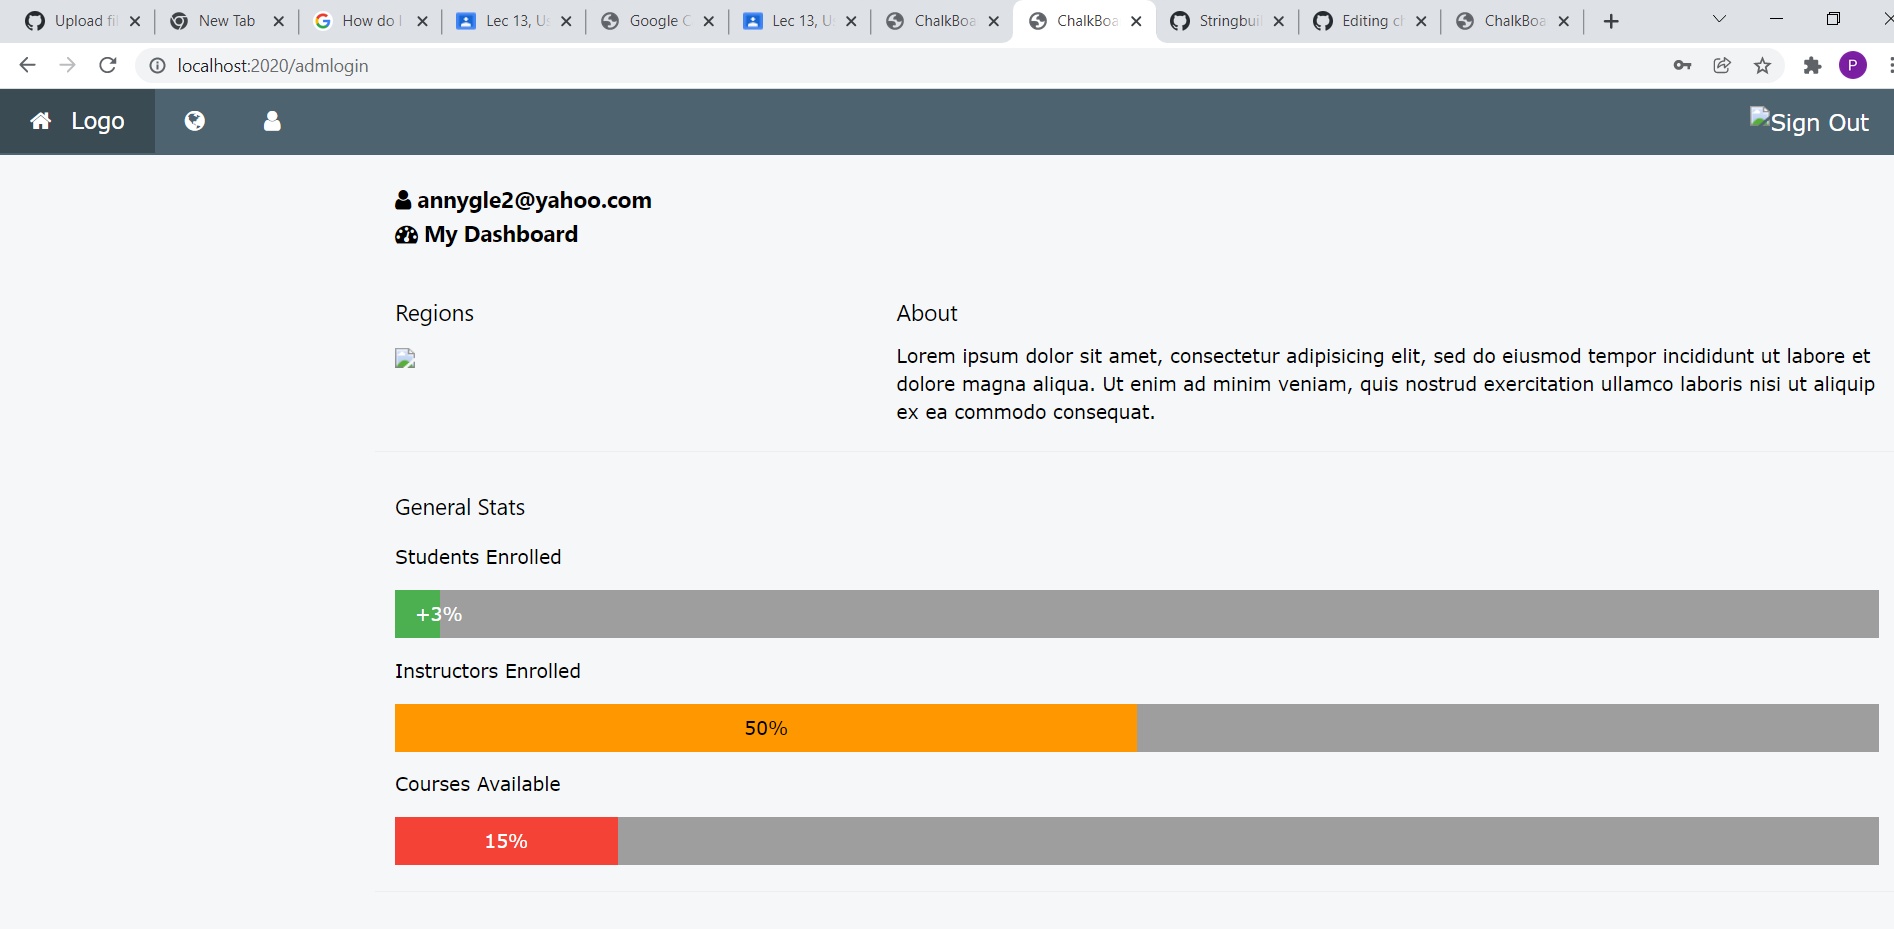Image resolution: width=1894 pixels, height=929 pixels.
Task: Switch to the Editing GitHub tab
Action: (1369, 21)
